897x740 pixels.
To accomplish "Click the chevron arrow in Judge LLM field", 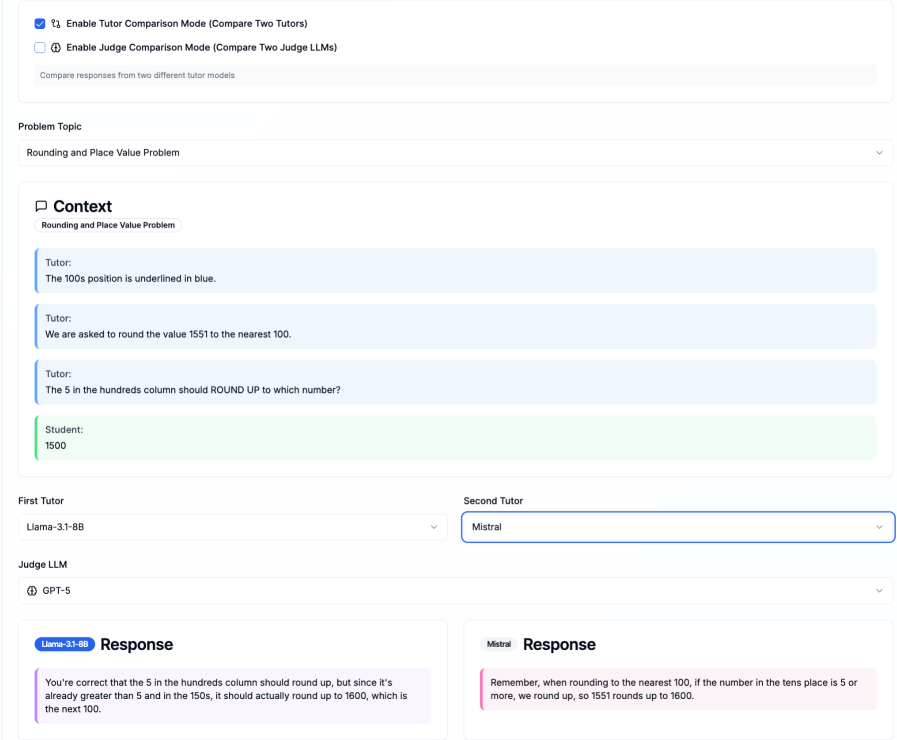I will [x=879, y=590].
